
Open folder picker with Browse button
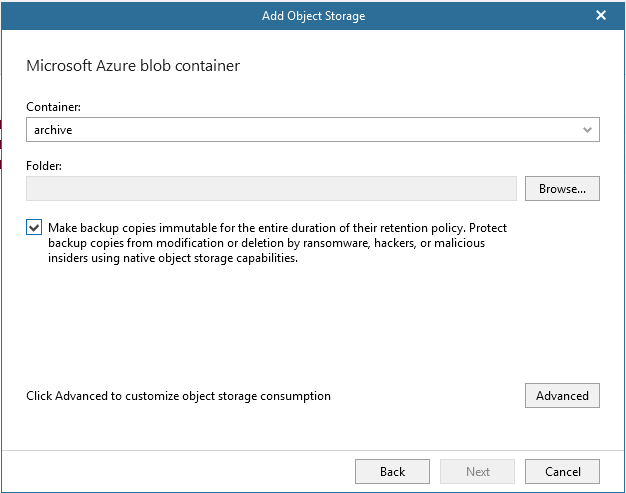(562, 188)
